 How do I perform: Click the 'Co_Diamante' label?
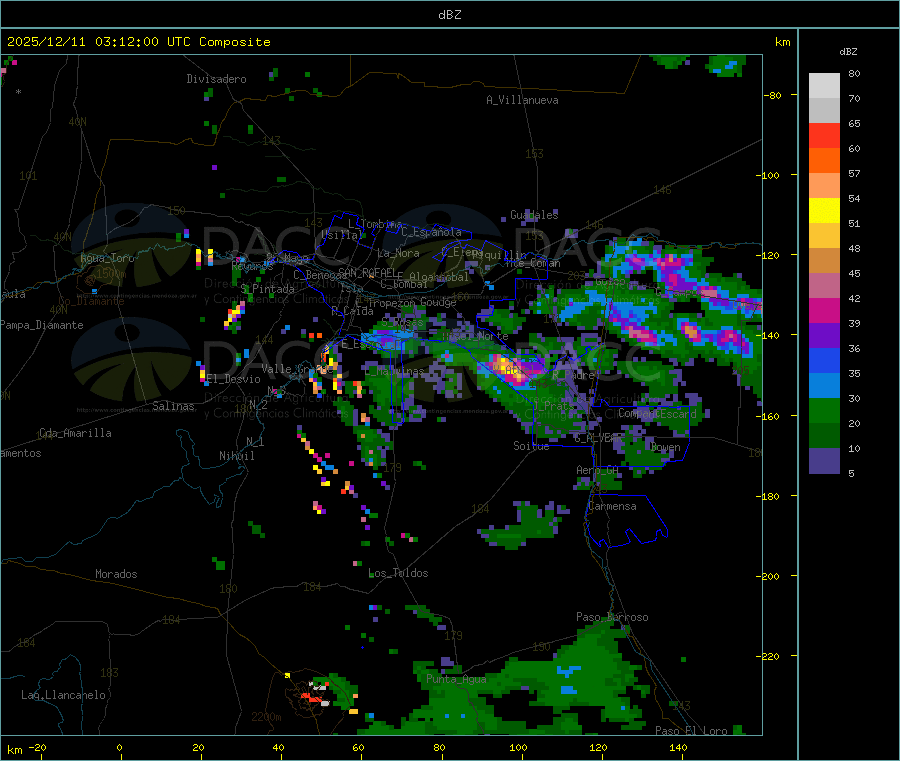point(91,301)
